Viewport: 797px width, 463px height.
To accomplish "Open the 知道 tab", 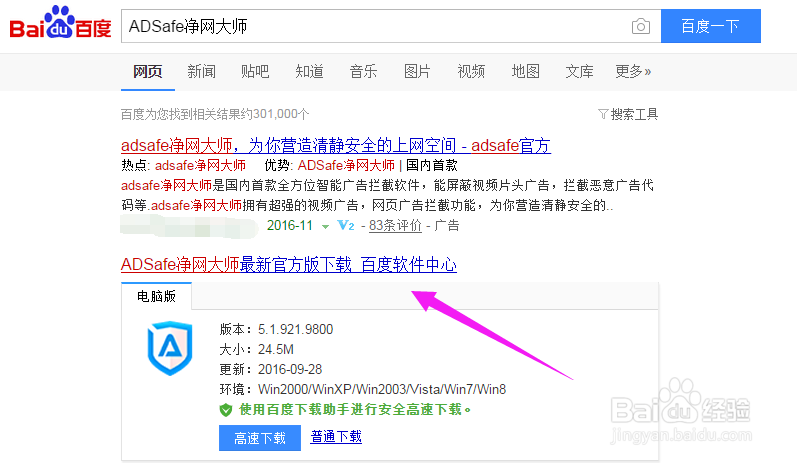I will point(309,71).
